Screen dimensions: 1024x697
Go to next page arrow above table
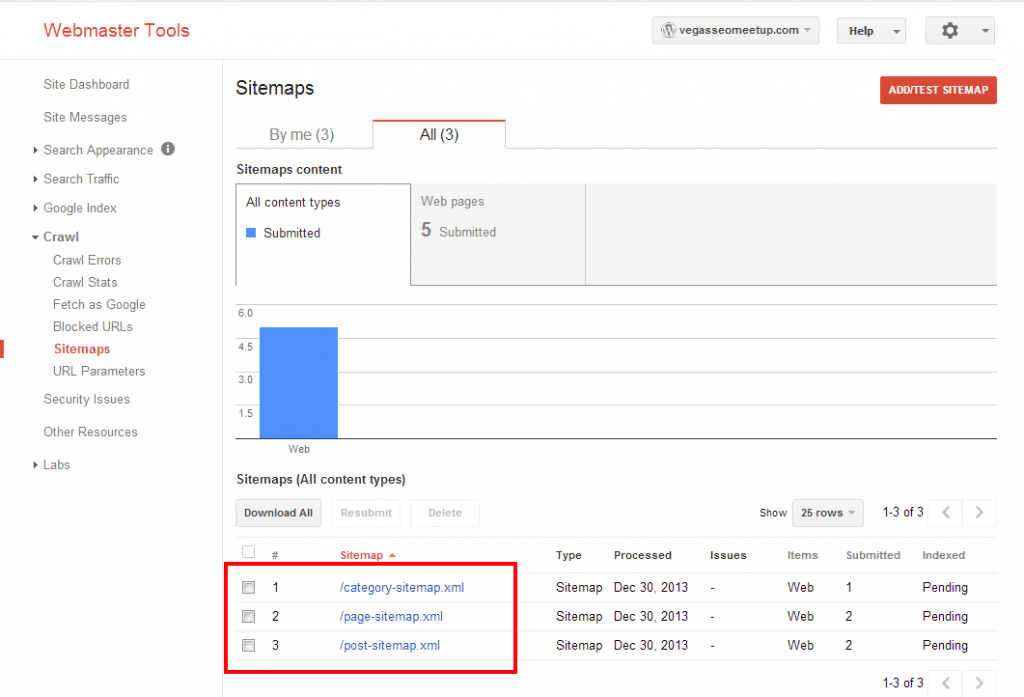click(979, 512)
